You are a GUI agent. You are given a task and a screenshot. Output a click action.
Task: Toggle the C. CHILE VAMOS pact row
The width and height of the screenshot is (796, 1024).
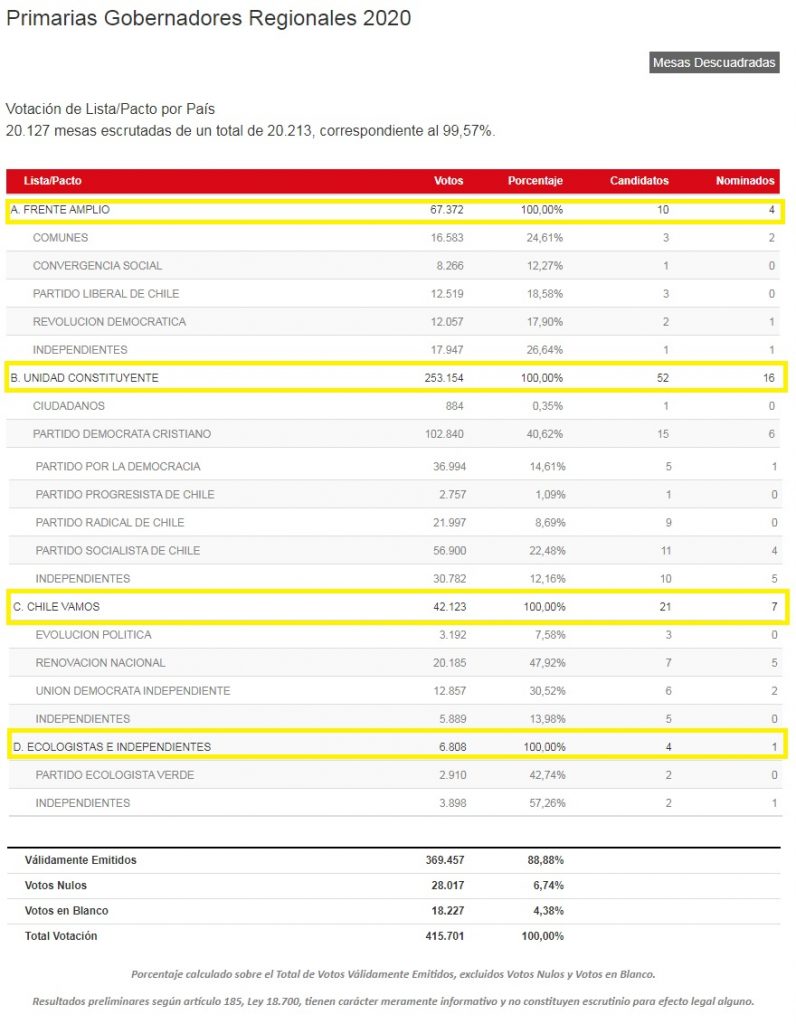(55, 607)
